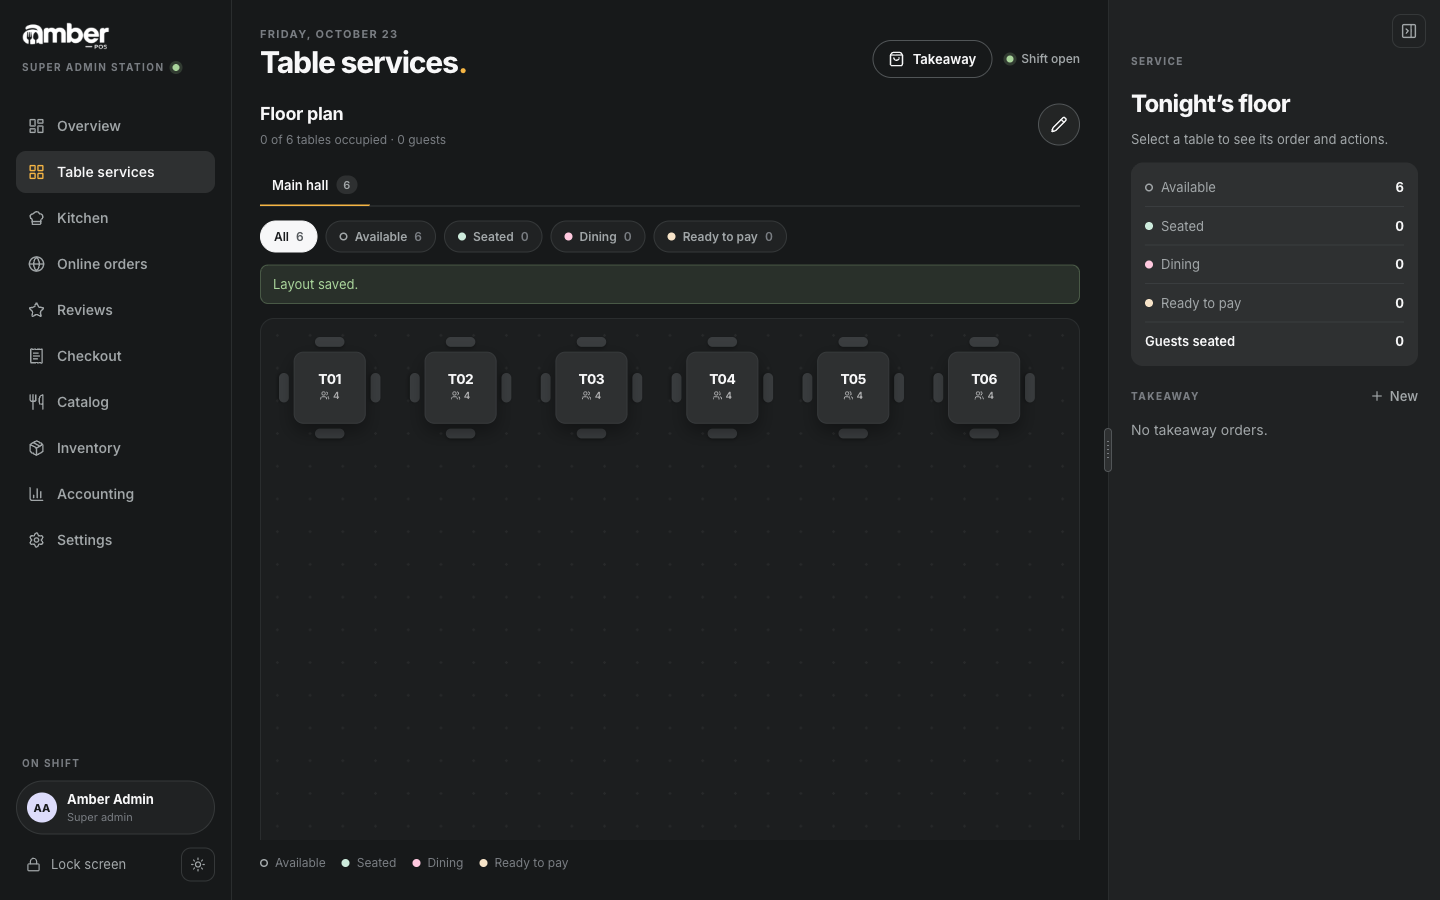This screenshot has height=900, width=1440.
Task: Filter tables by Available
Action: tap(381, 237)
